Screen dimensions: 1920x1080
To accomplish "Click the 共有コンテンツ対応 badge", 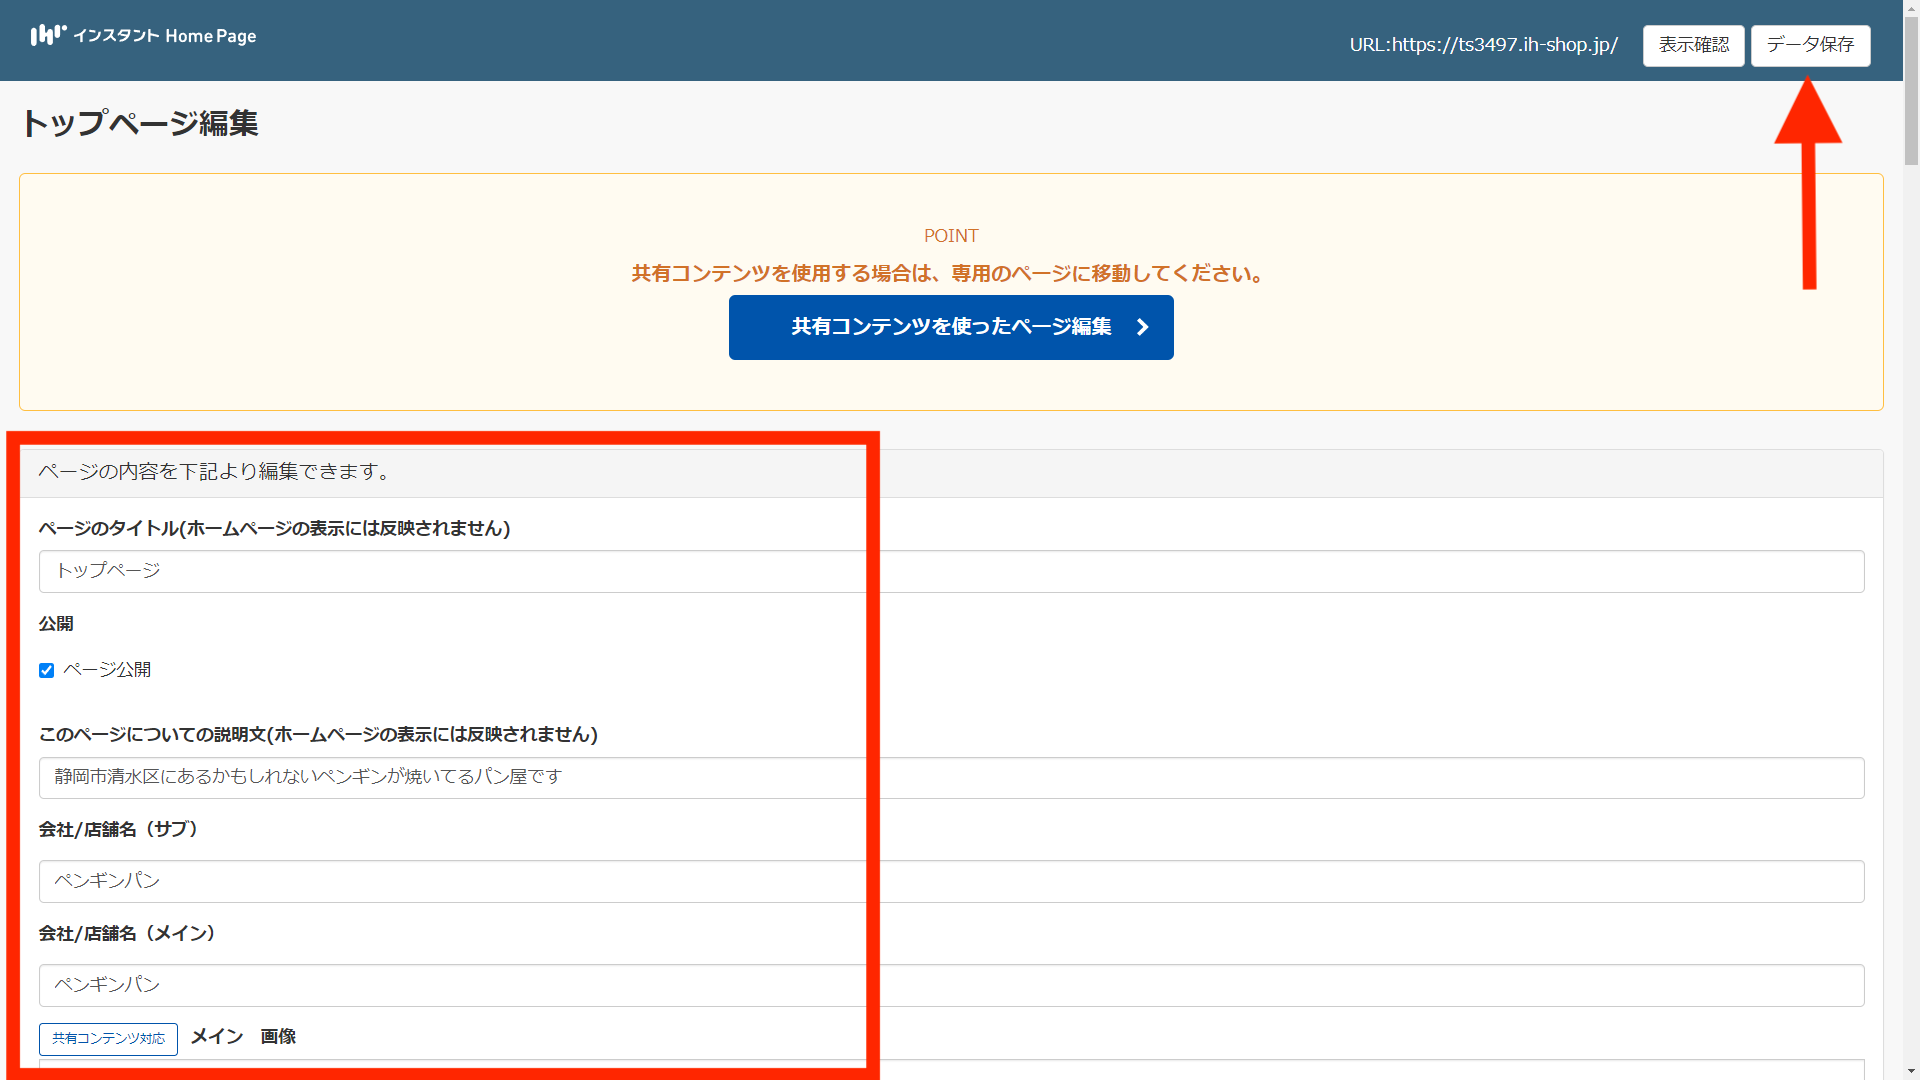I will [x=108, y=1039].
